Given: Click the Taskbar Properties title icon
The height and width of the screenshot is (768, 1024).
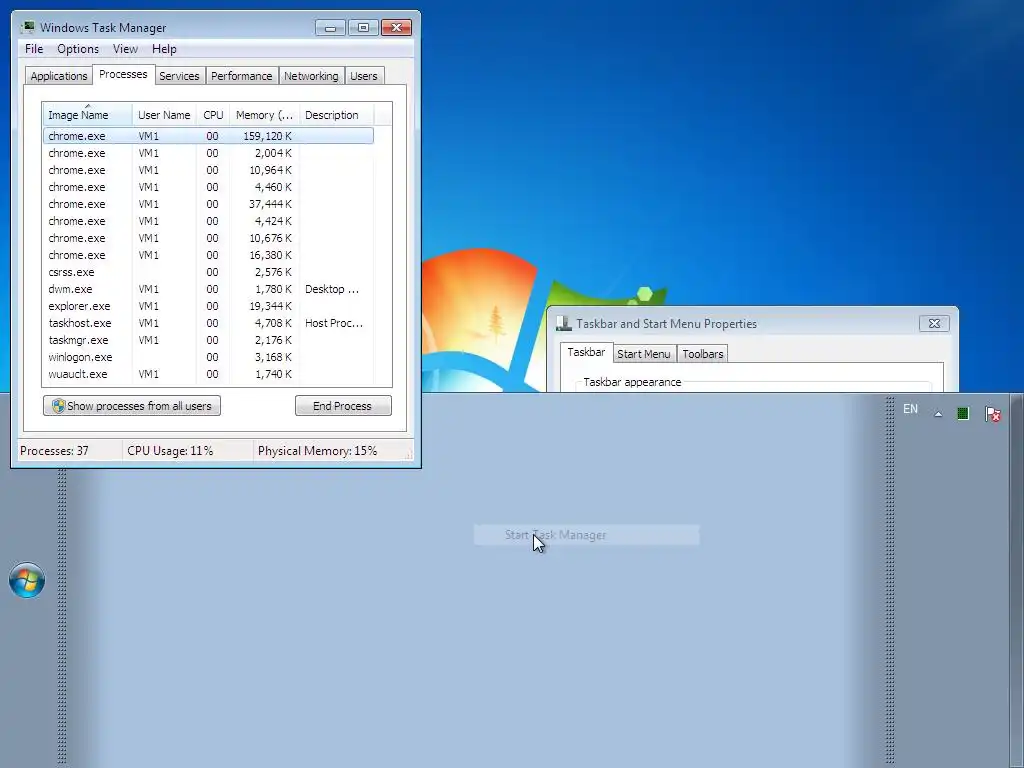Looking at the screenshot, I should 564,323.
